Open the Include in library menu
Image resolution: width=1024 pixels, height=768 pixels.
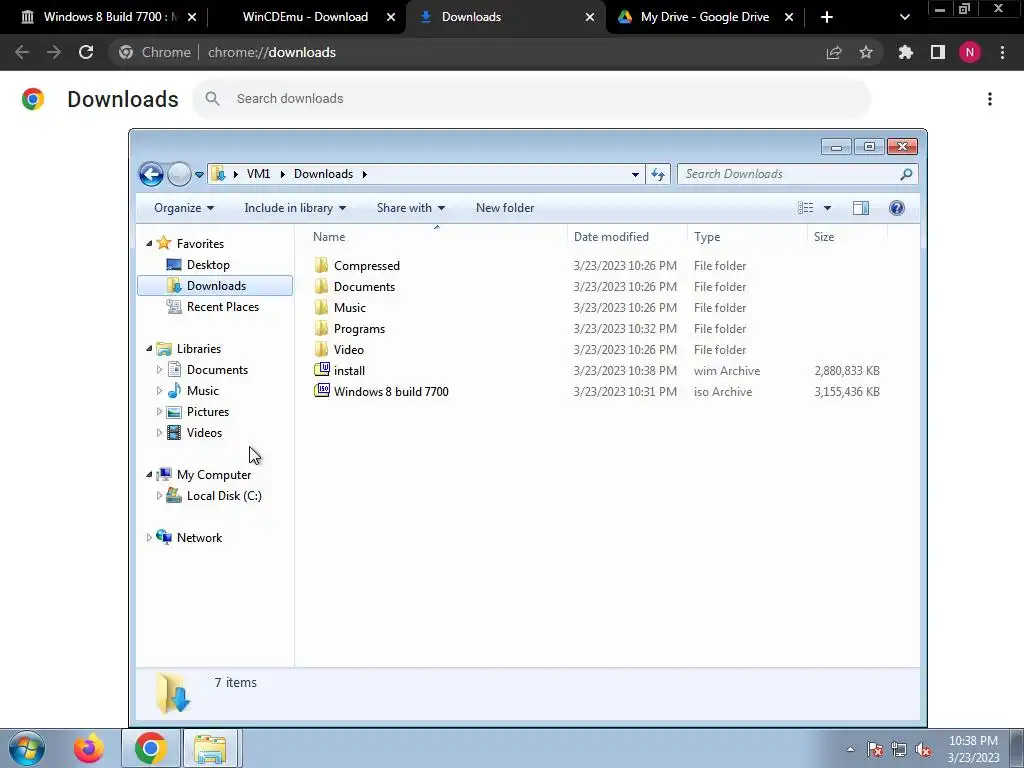(295, 208)
